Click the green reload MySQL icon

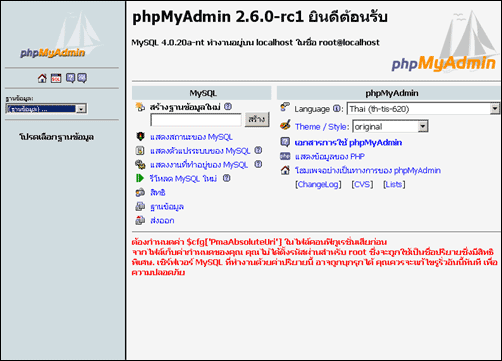(x=140, y=178)
